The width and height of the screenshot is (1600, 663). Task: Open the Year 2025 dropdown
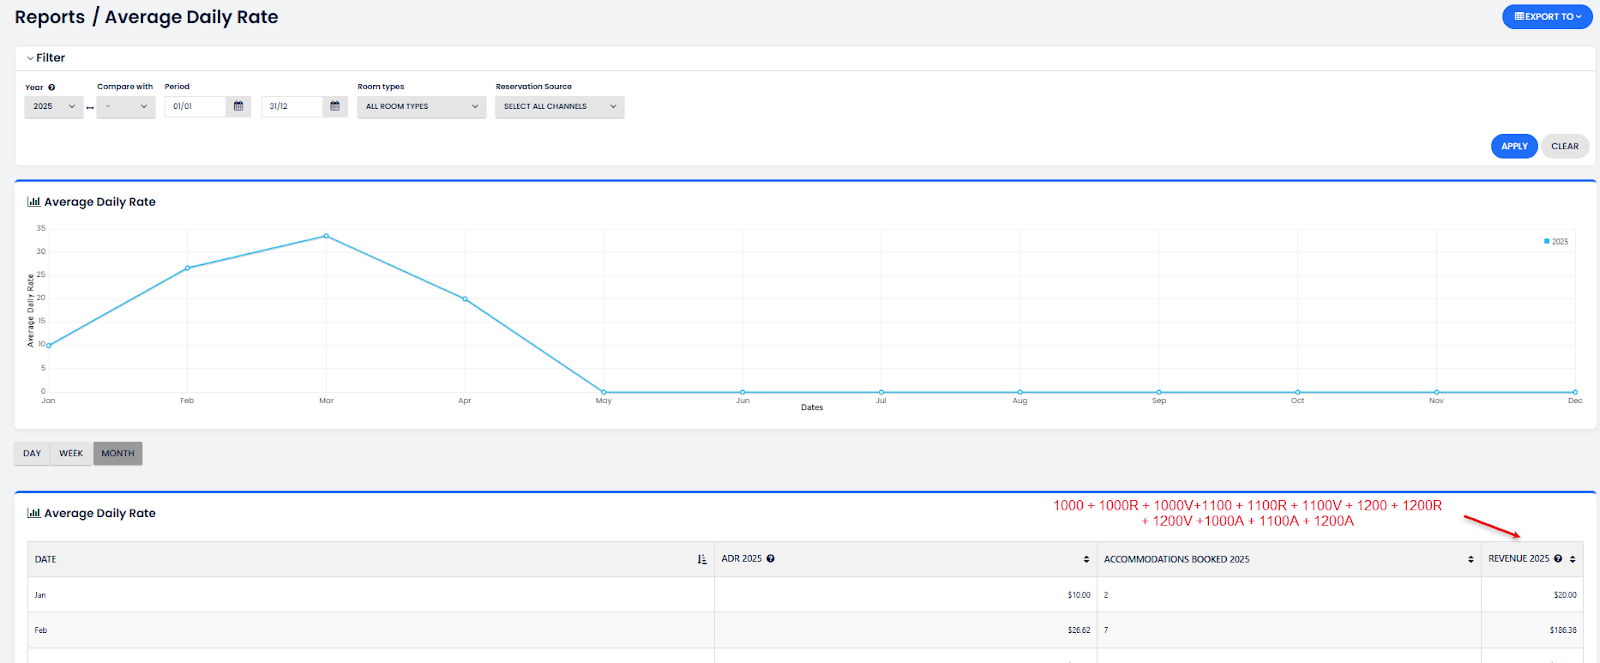pyautogui.click(x=54, y=106)
